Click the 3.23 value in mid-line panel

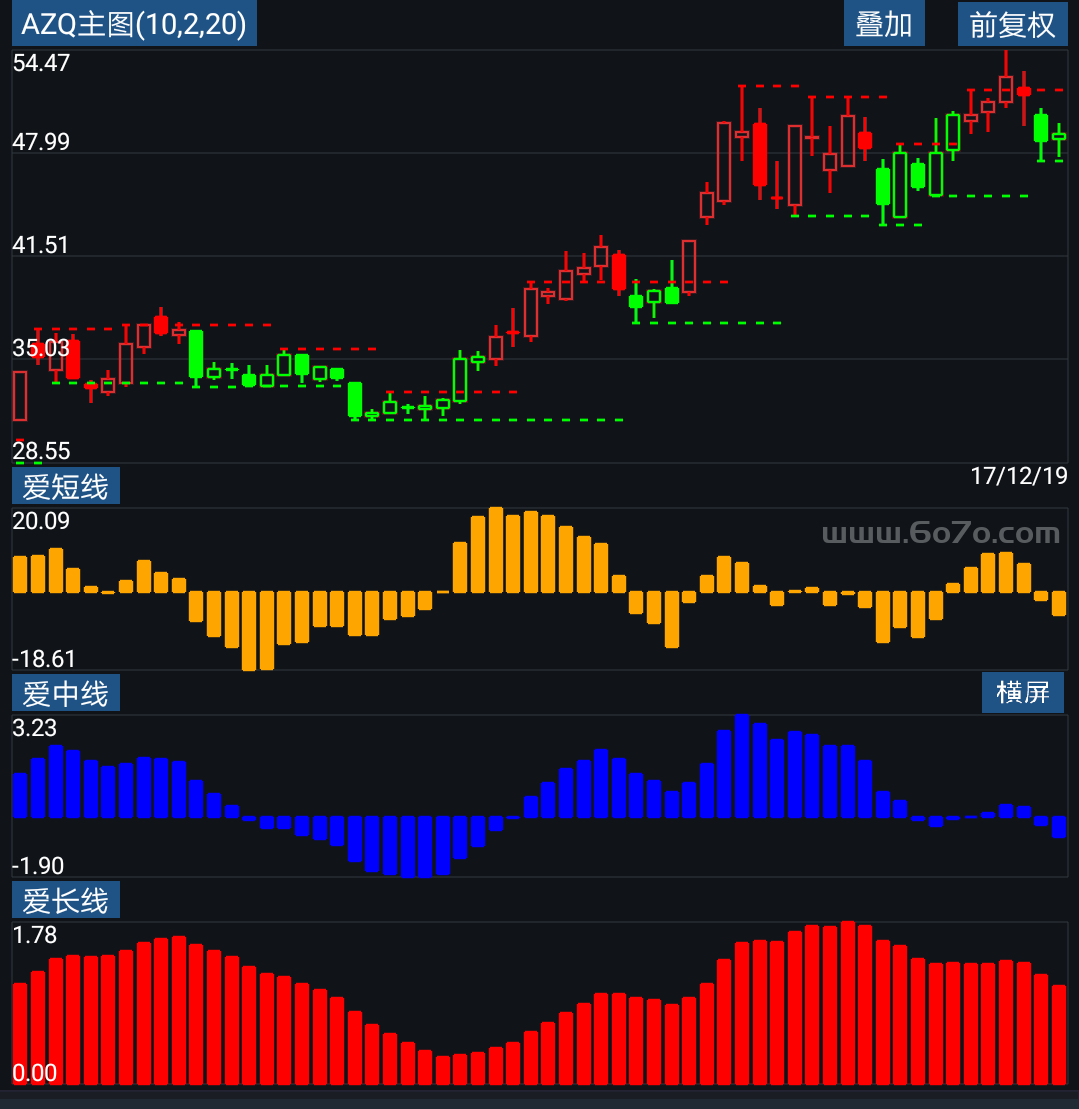click(x=35, y=727)
